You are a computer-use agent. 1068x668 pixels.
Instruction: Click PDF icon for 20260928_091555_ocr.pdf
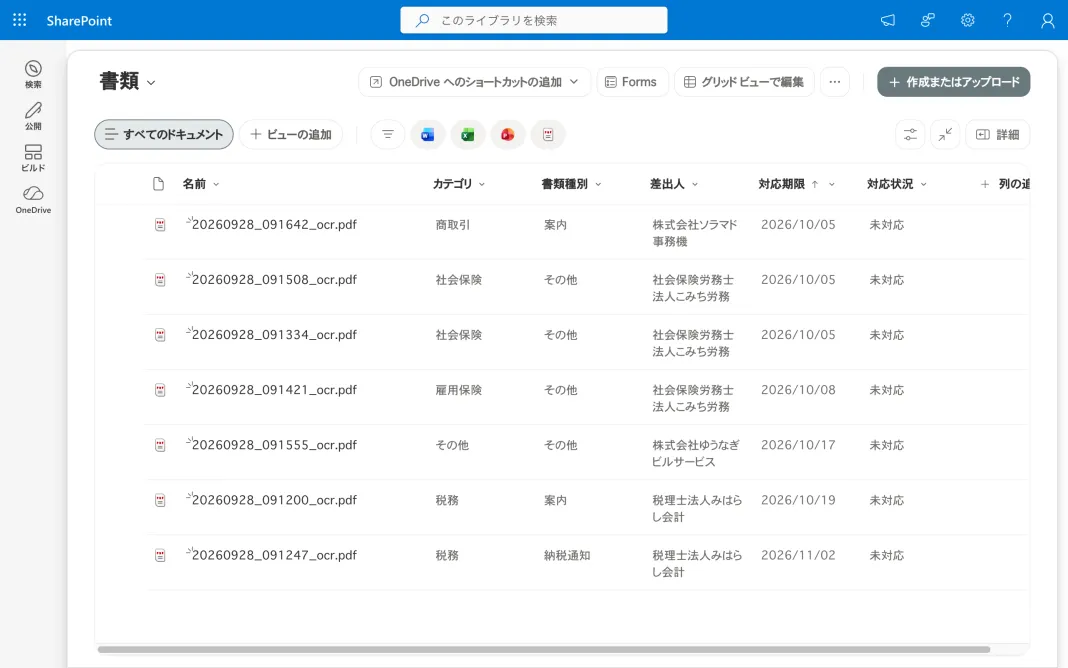160,445
